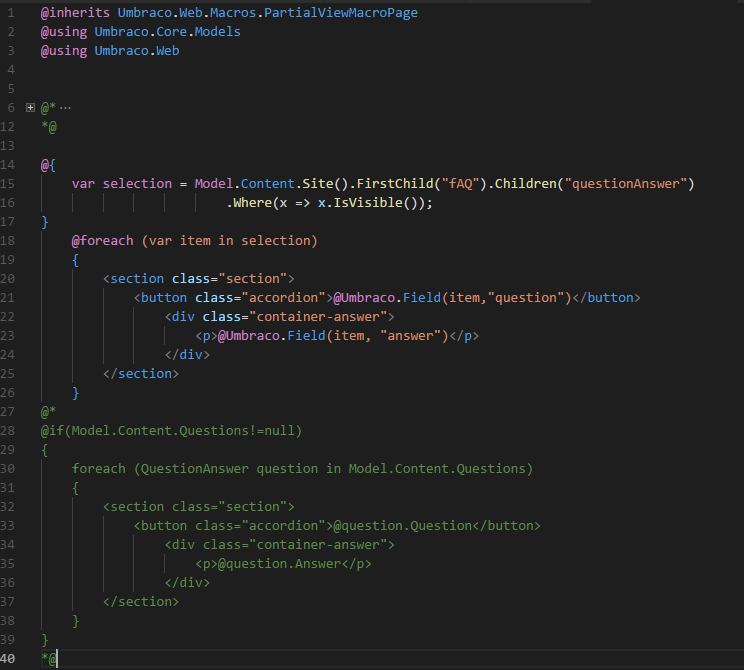Click the closing '</section>' tag on line 25
Image resolution: width=744 pixels, height=670 pixels.
pos(141,373)
